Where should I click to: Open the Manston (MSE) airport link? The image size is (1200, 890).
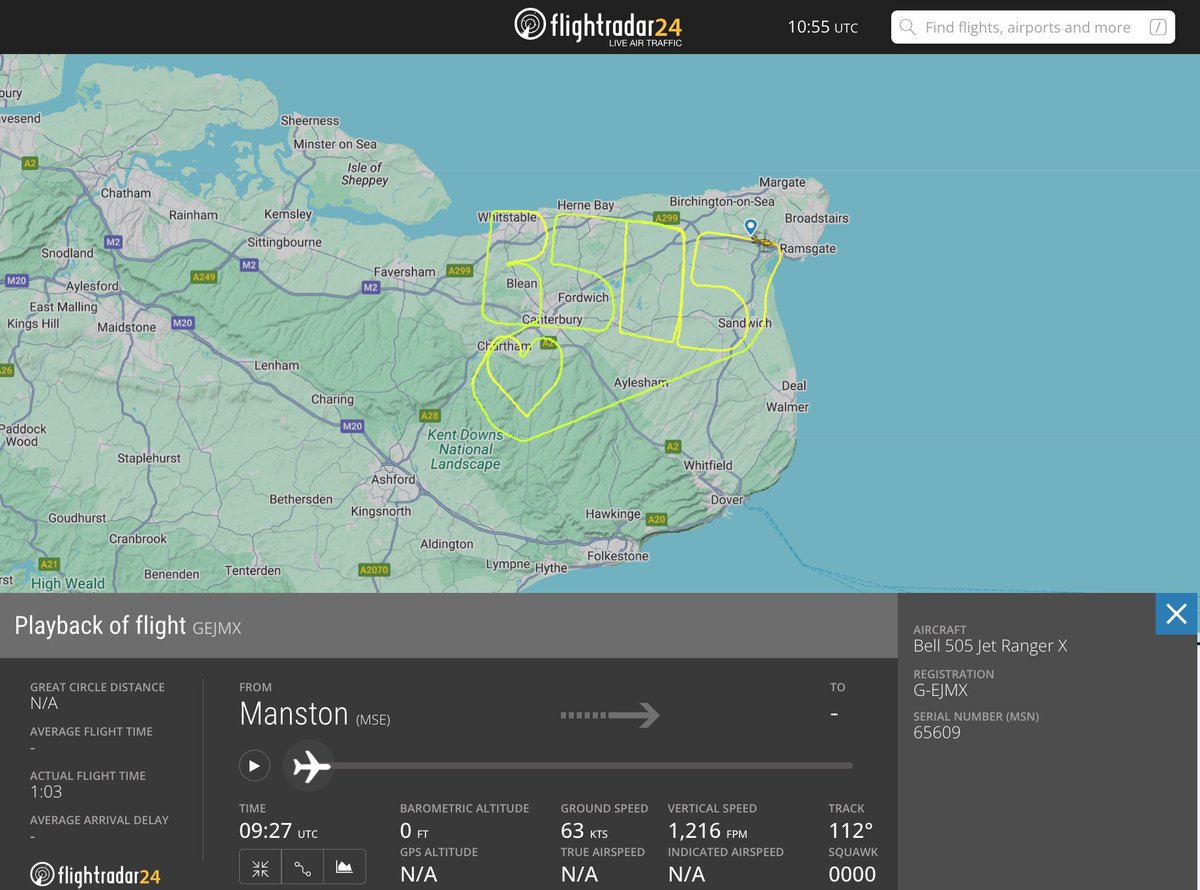click(291, 713)
